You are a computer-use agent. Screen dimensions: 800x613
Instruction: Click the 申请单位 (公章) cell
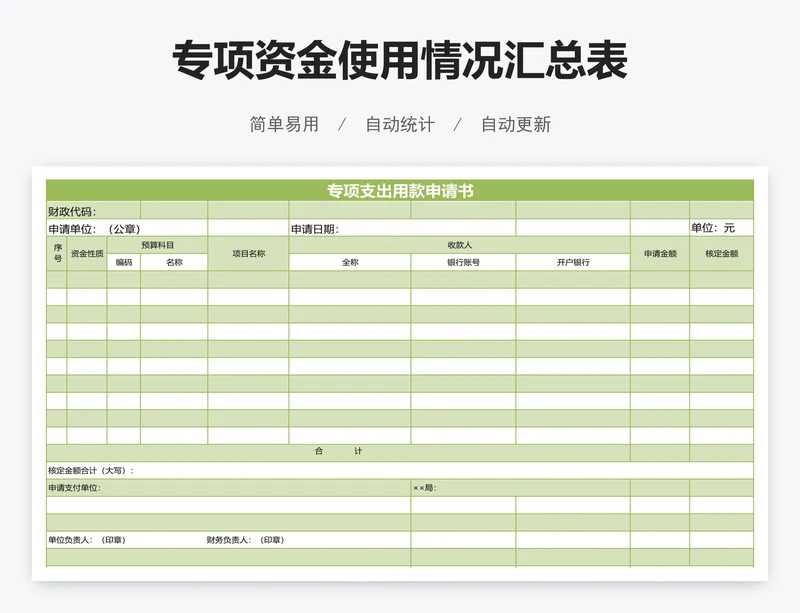tap(127, 228)
